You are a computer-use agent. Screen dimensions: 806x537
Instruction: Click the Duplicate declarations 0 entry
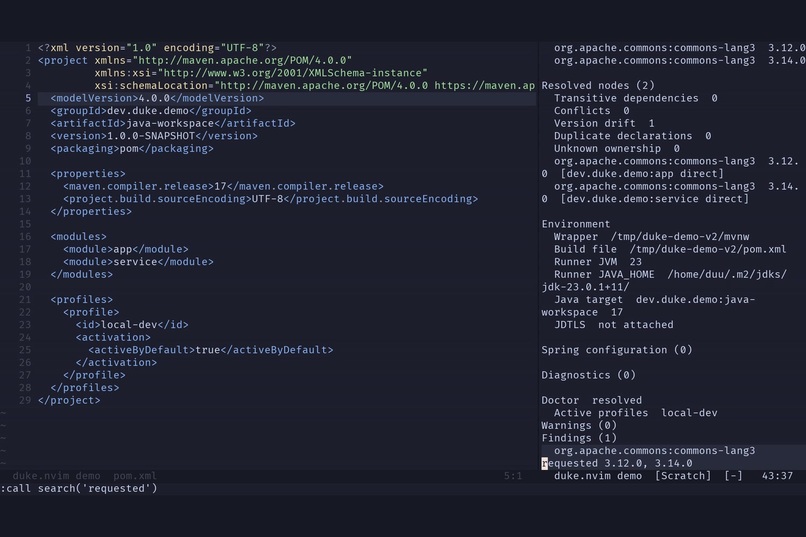[632, 136]
